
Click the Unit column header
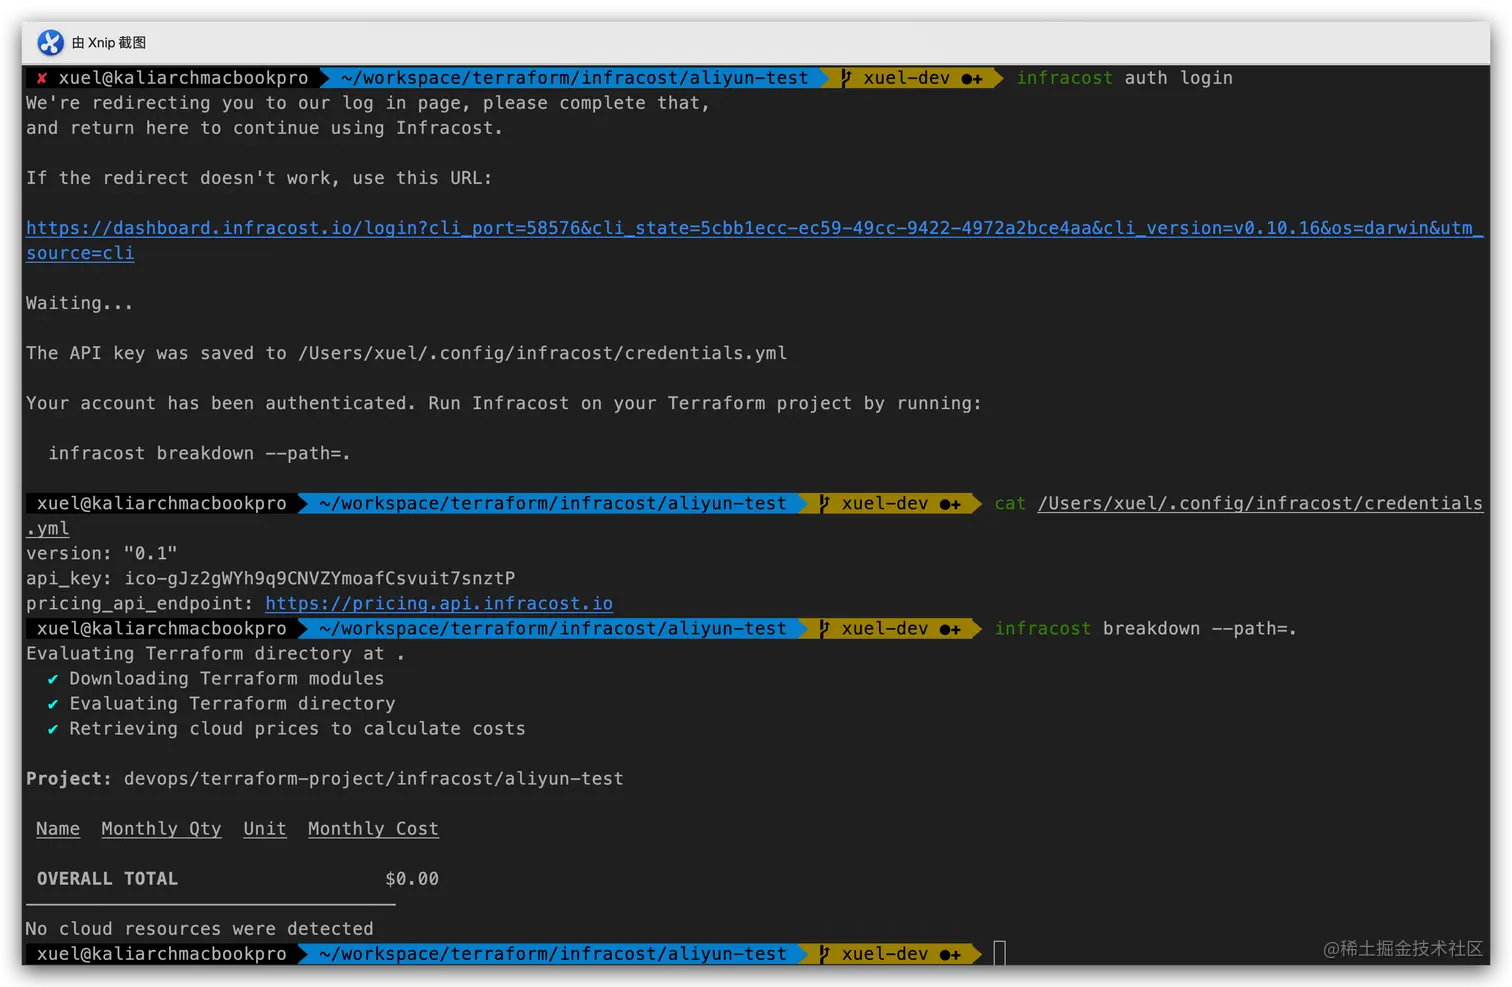click(265, 829)
